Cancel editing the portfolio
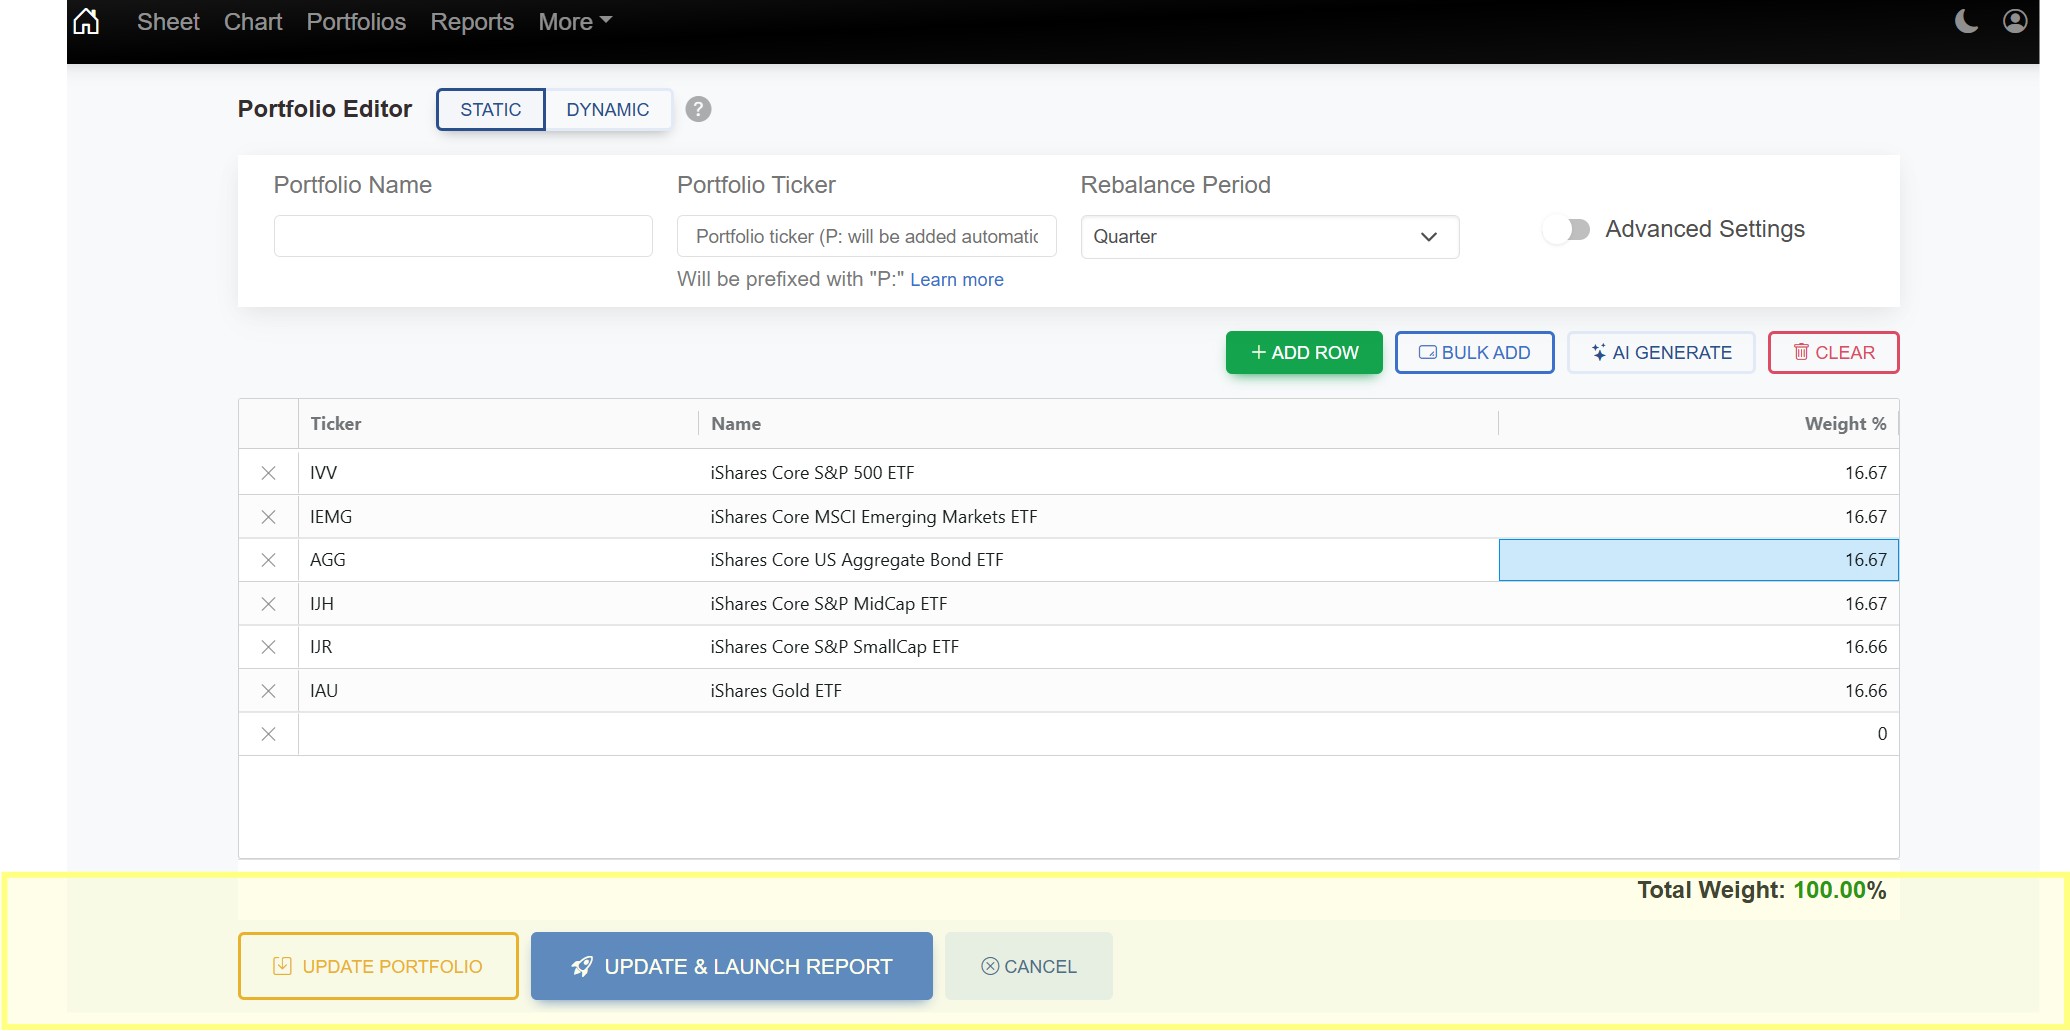 (x=1028, y=966)
